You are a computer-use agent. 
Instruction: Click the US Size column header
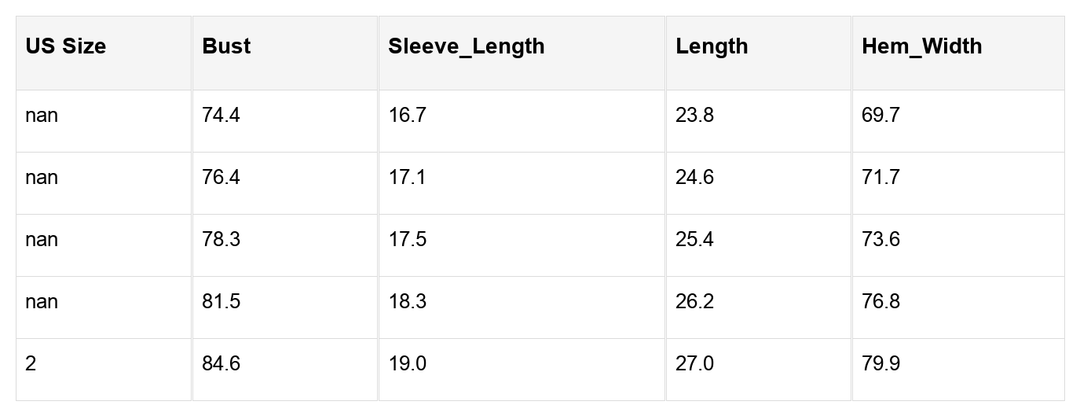pyautogui.click(x=66, y=46)
